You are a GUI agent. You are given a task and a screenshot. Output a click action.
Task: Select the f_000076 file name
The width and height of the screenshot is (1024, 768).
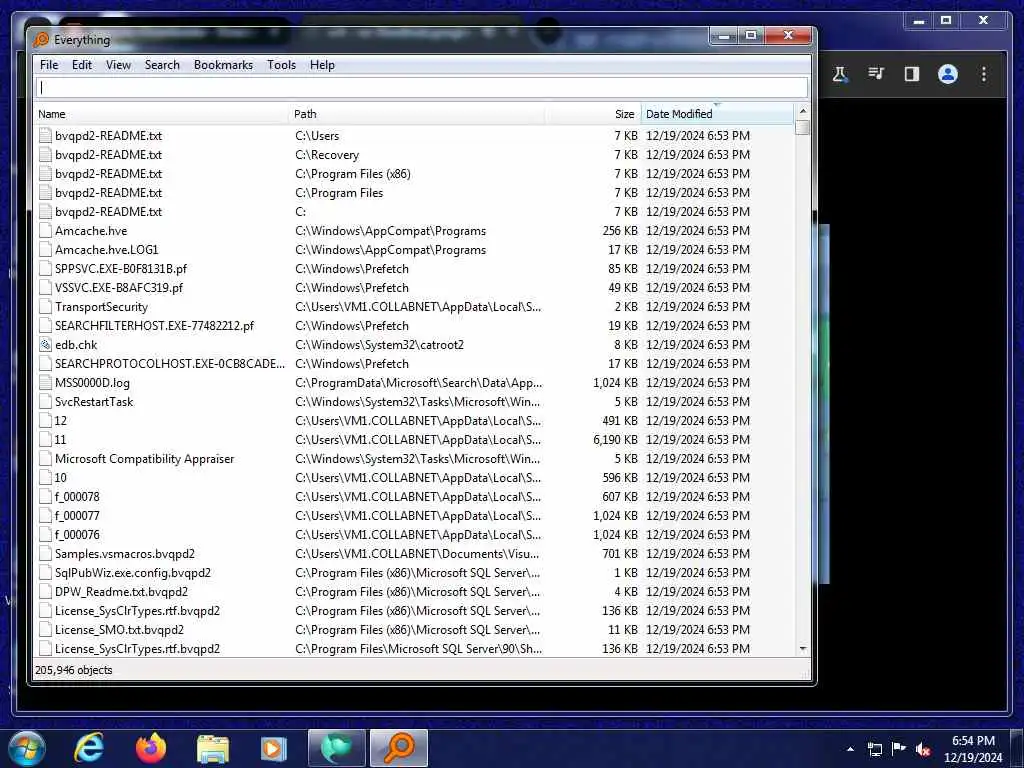click(77, 535)
